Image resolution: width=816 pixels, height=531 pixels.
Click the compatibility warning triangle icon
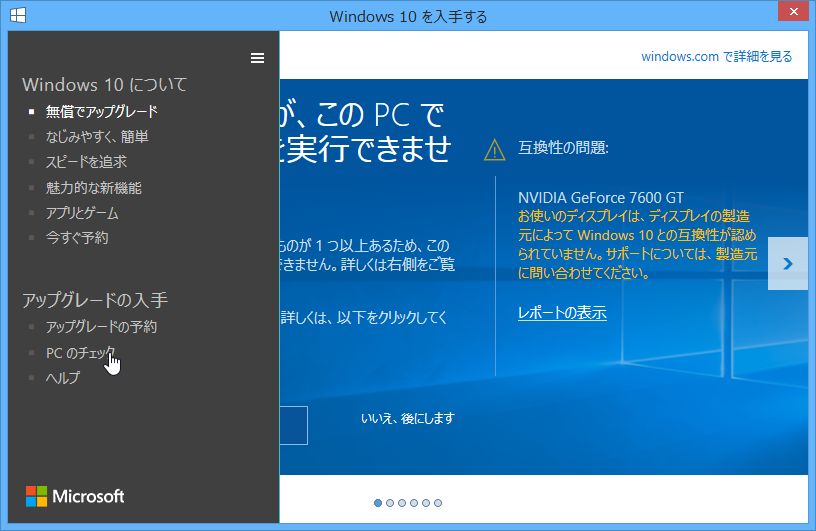coord(494,150)
